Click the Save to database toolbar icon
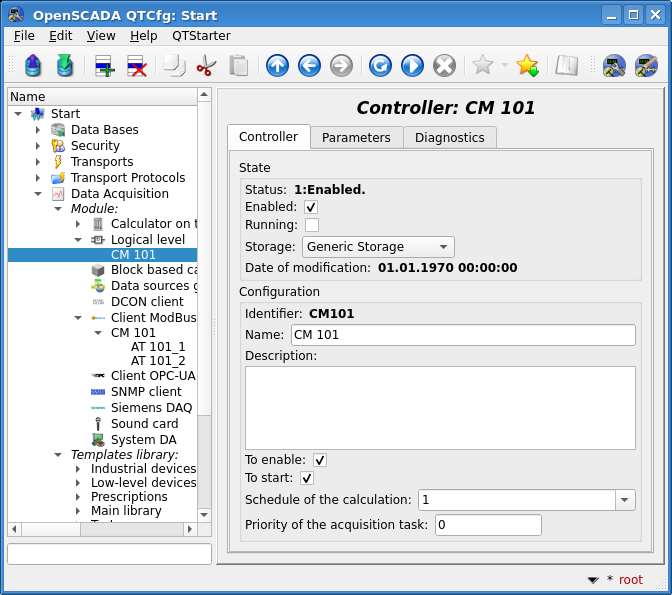 pyautogui.click(x=65, y=66)
